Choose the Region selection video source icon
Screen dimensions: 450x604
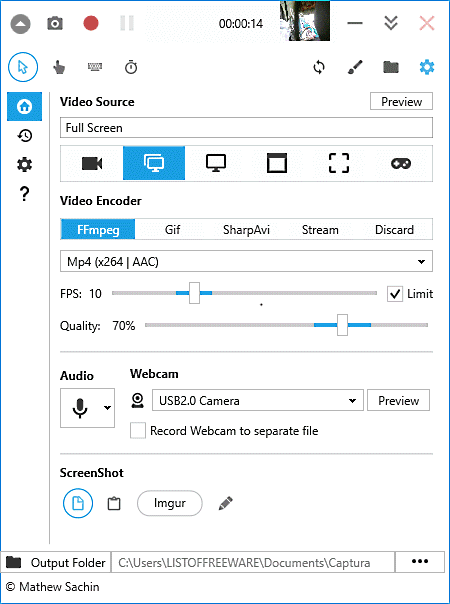[x=339, y=163]
